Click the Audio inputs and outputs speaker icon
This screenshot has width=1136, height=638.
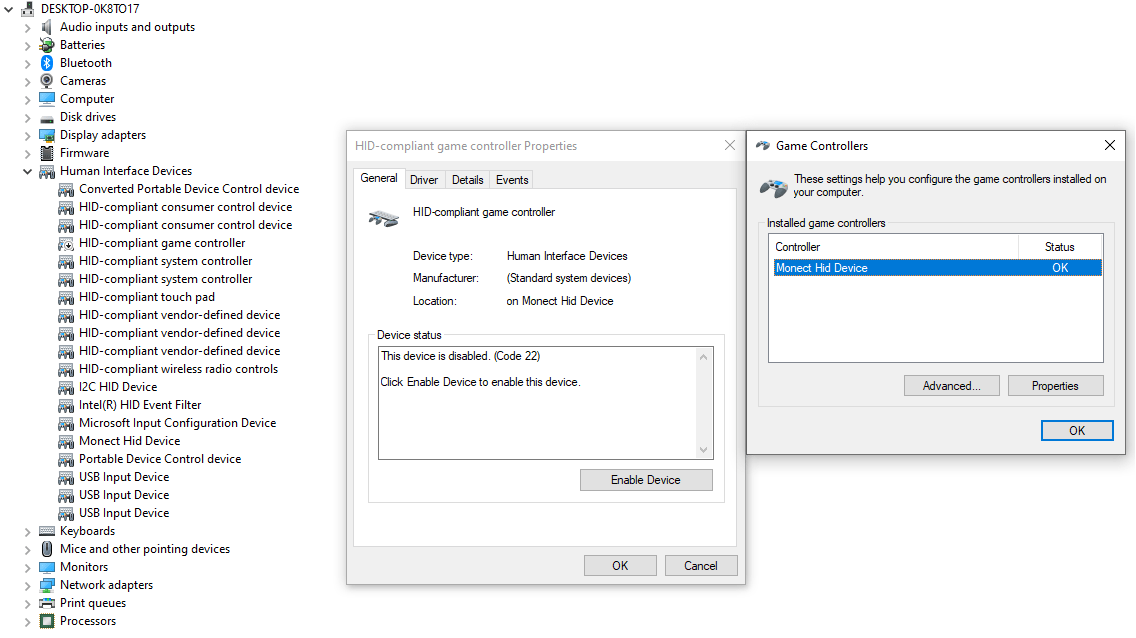[47, 27]
